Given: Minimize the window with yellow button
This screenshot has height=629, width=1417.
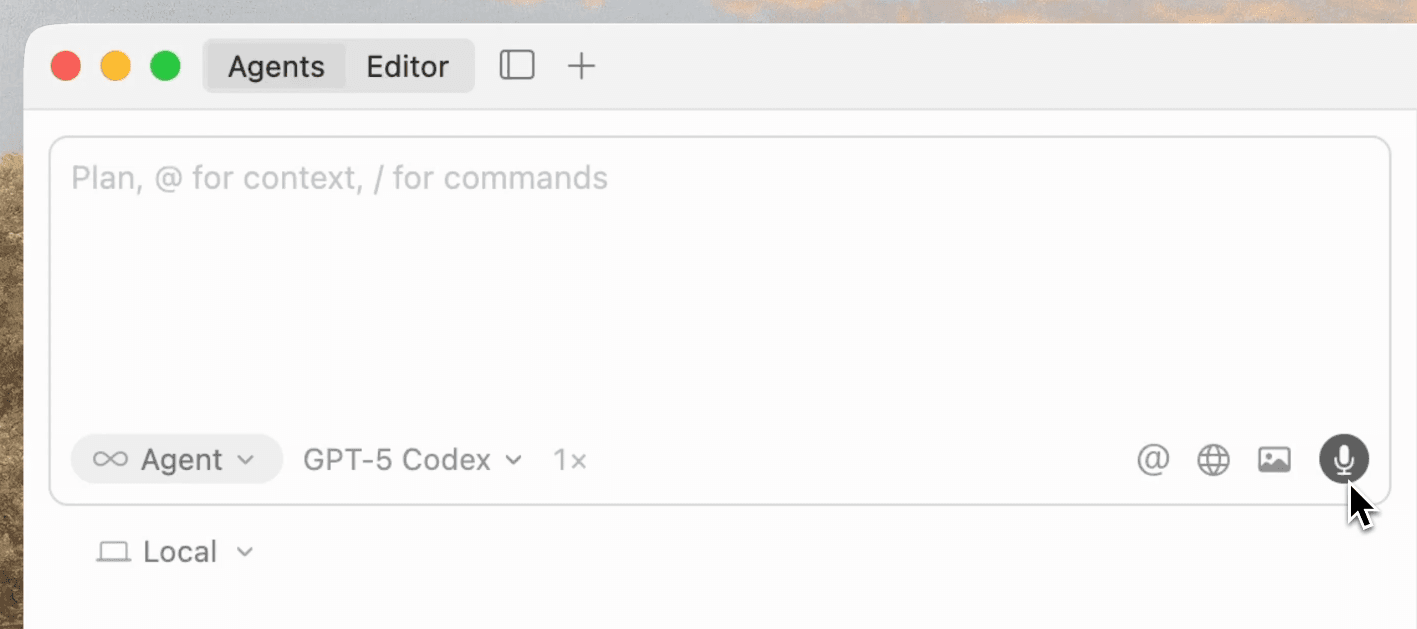Looking at the screenshot, I should (x=116, y=67).
